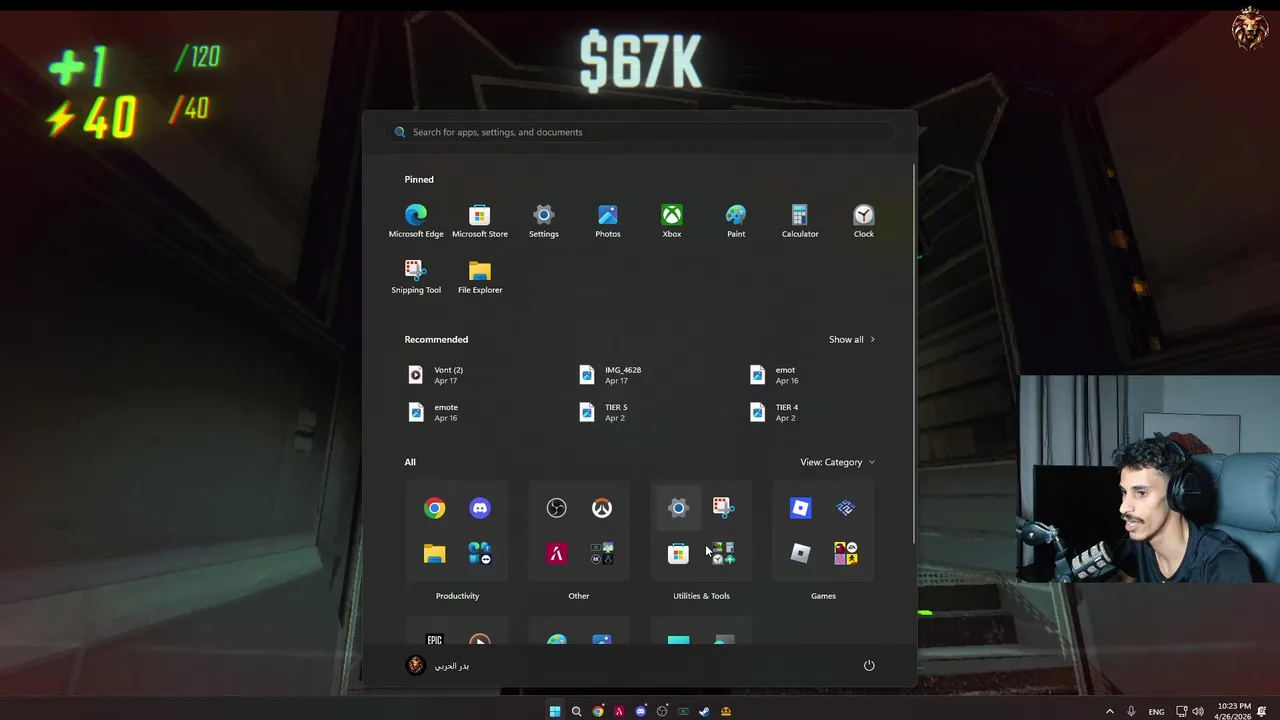The width and height of the screenshot is (1280, 720).
Task: Click the Windows Start button on taskbar
Action: click(x=555, y=712)
